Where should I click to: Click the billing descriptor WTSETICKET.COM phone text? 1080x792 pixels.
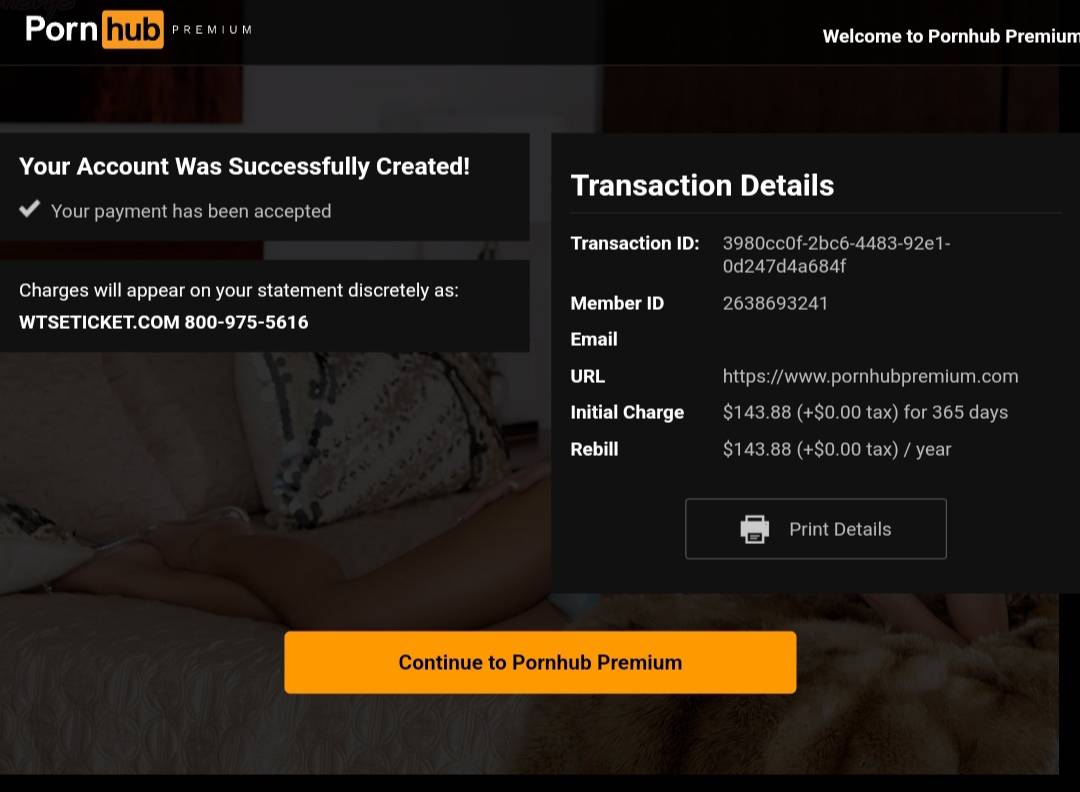(164, 322)
